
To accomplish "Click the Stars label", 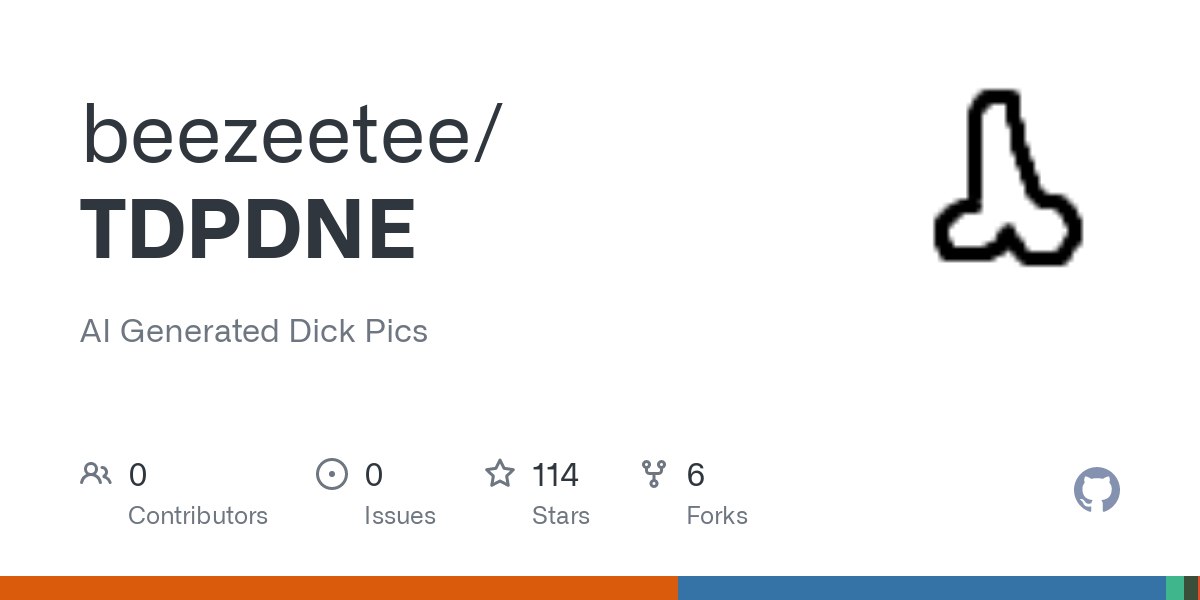I will pos(561,516).
